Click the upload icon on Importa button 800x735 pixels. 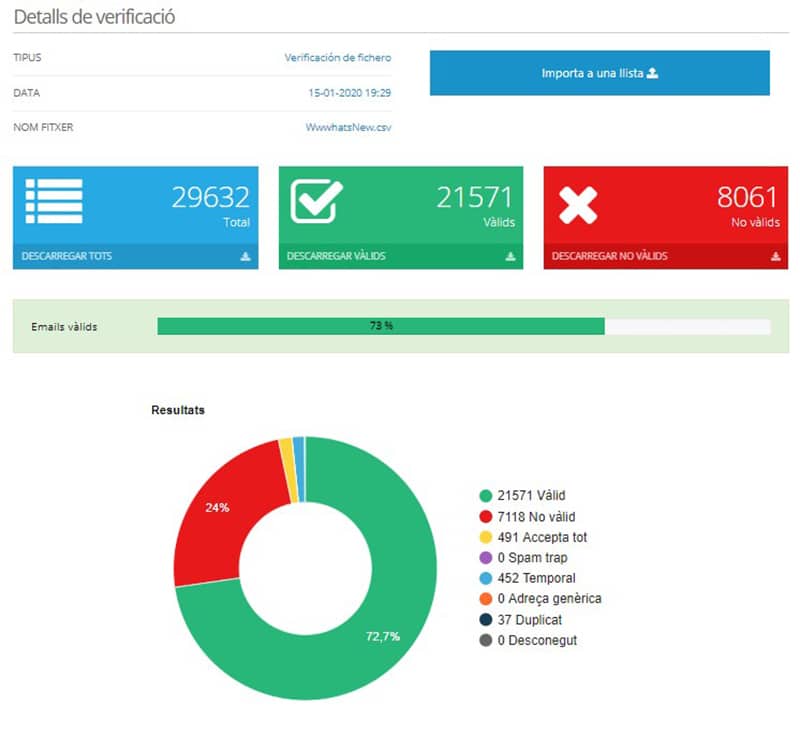(x=652, y=73)
